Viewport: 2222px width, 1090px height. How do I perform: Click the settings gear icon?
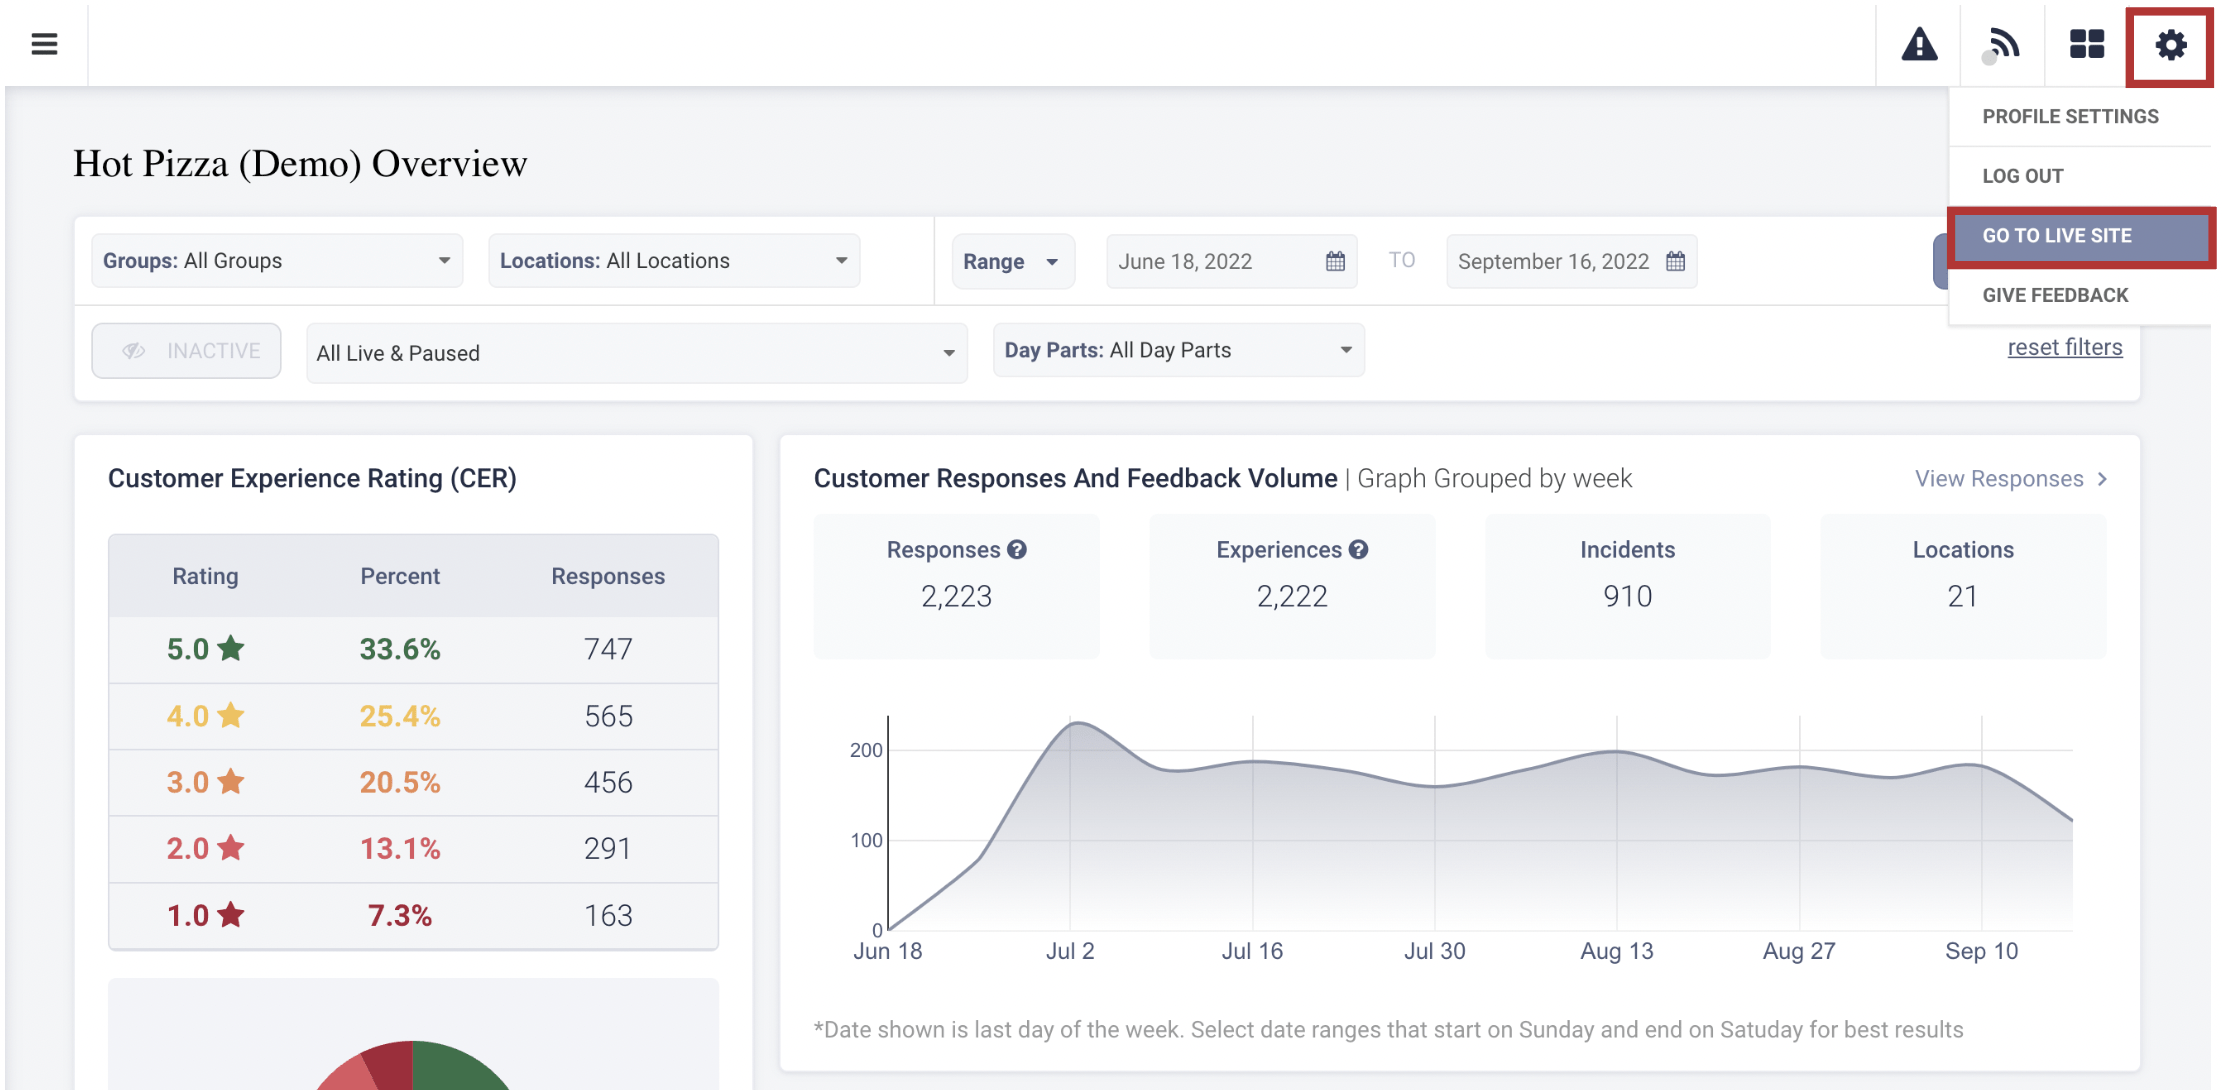point(2170,45)
